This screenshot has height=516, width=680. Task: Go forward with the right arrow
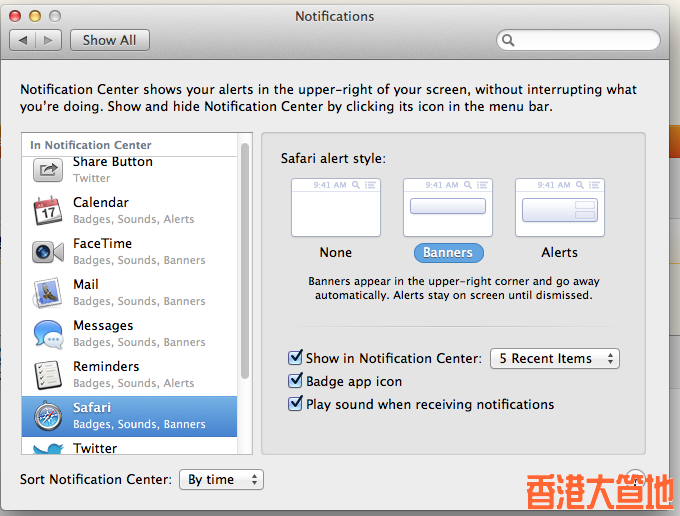49,40
